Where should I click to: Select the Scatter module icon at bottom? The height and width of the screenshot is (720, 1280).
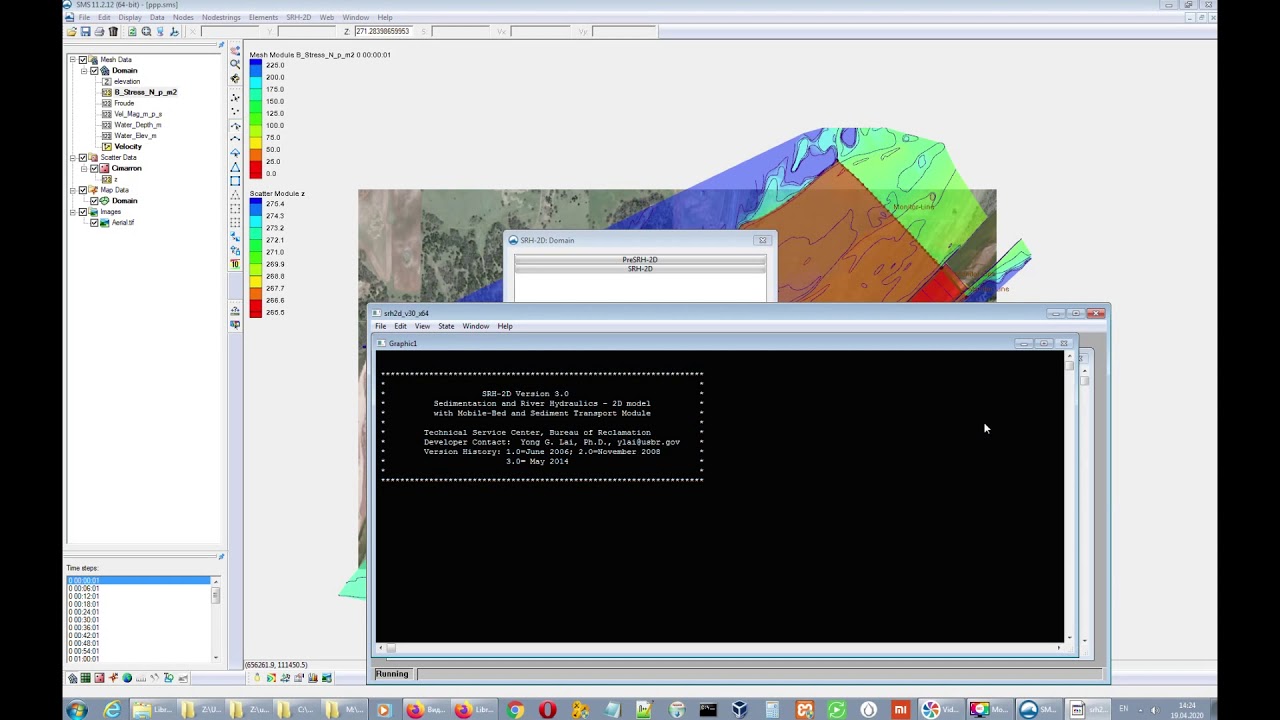pos(99,678)
